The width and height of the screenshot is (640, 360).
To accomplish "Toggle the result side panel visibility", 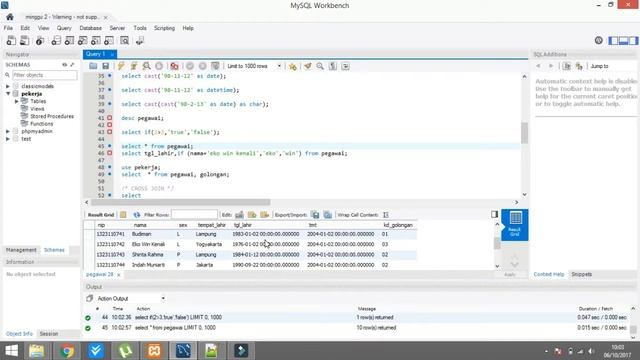I will pyautogui.click(x=494, y=214).
